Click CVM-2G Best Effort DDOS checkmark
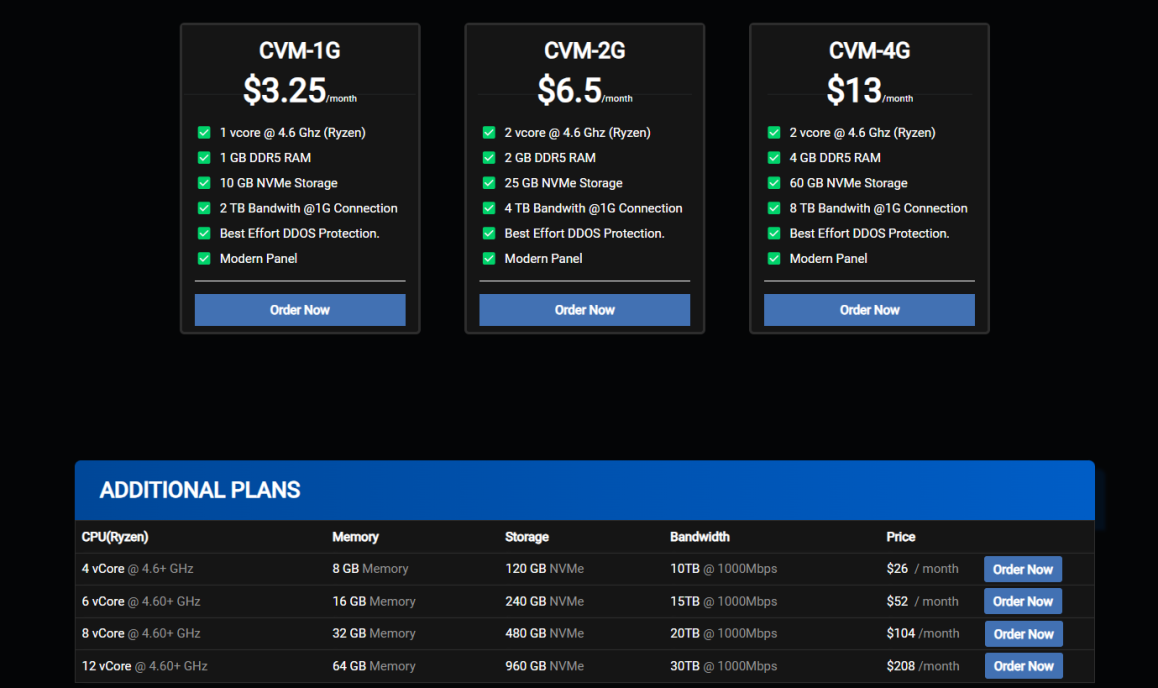 pyautogui.click(x=489, y=233)
